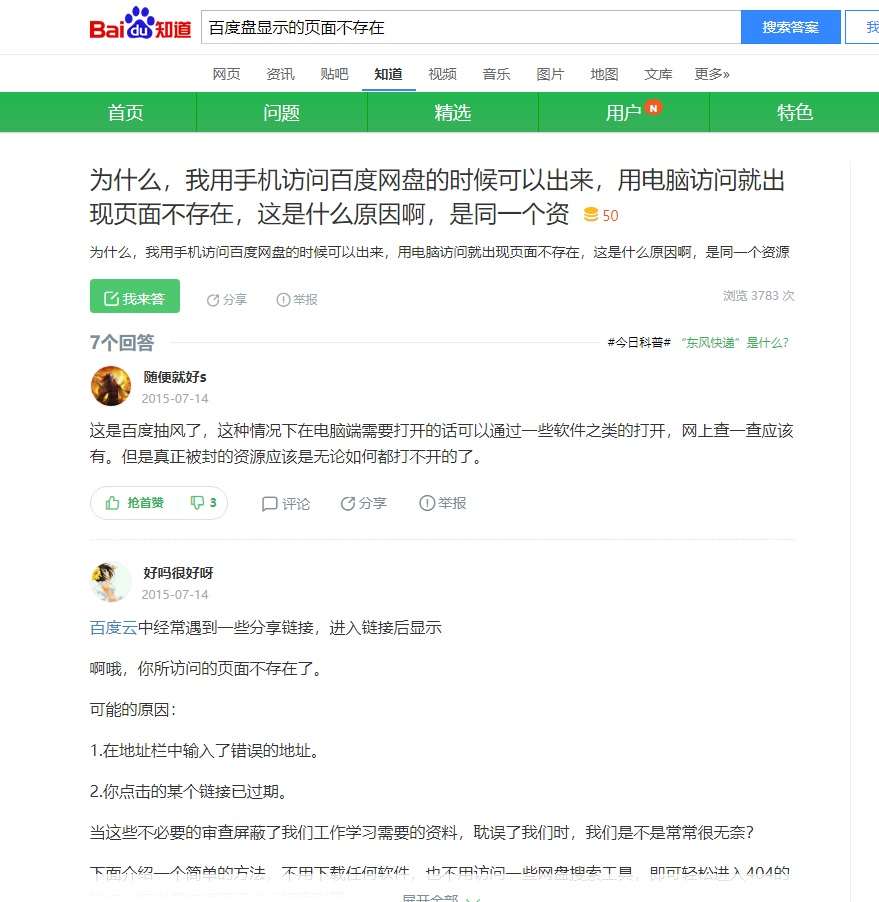Open username 随便就好s profile
Screen dimensions: 879x902
tap(175, 377)
